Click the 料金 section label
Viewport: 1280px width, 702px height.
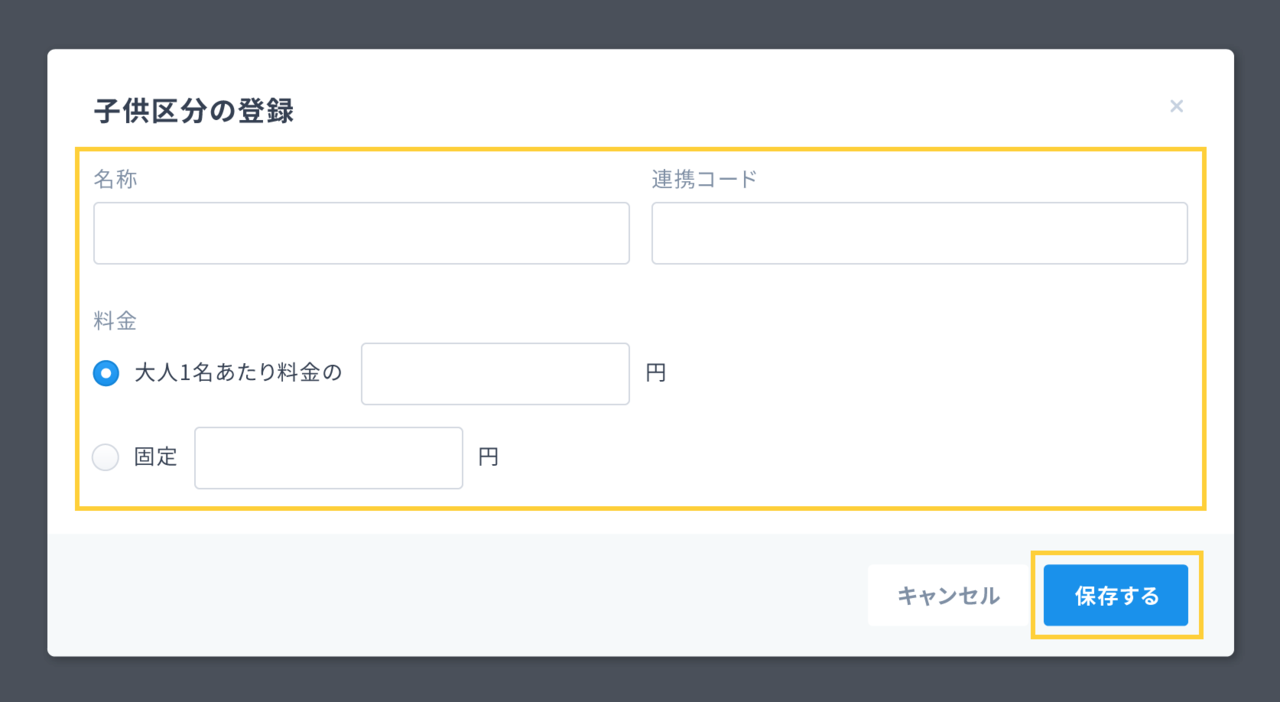pyautogui.click(x=115, y=321)
